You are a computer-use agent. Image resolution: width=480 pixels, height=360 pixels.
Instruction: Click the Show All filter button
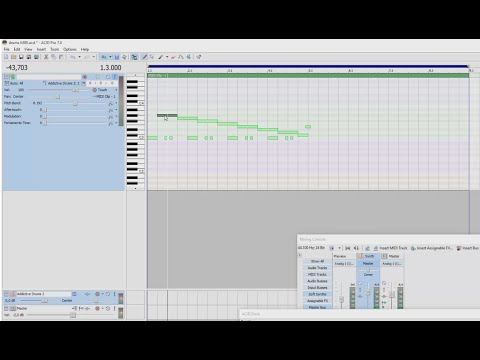317,261
